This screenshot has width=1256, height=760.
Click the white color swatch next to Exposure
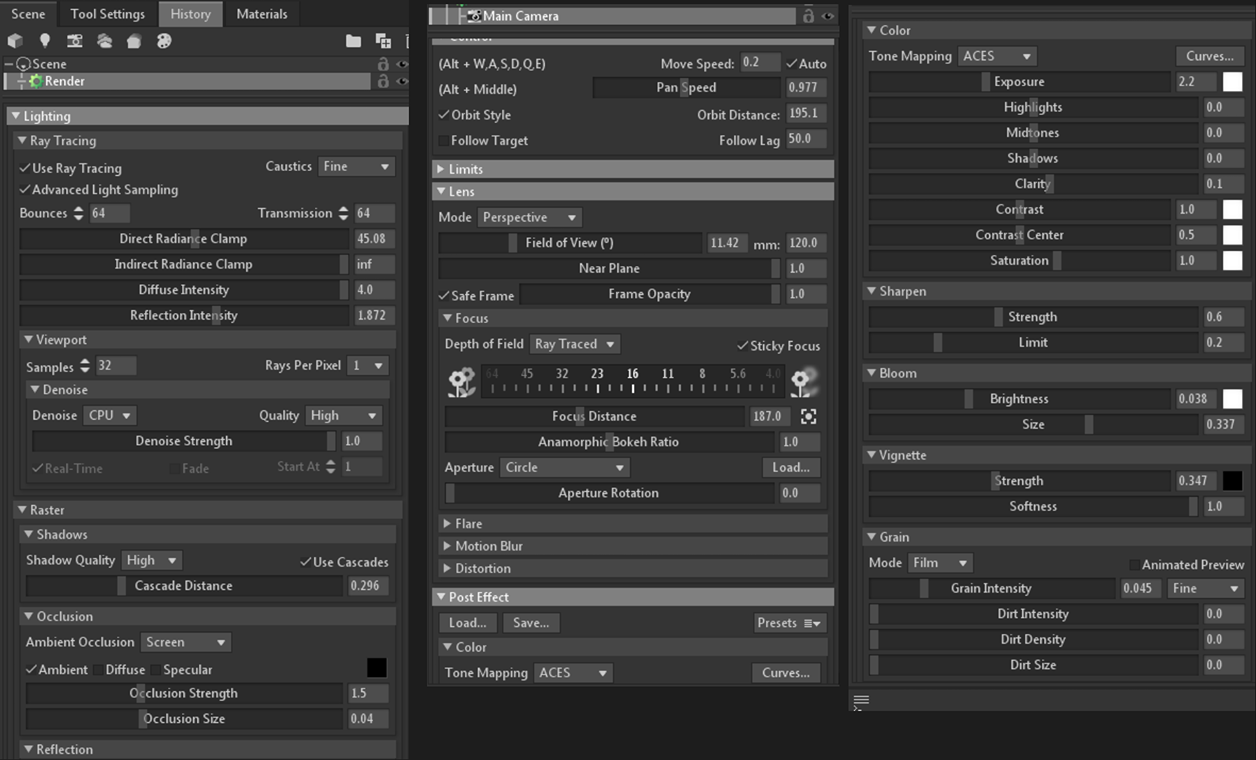(1231, 82)
